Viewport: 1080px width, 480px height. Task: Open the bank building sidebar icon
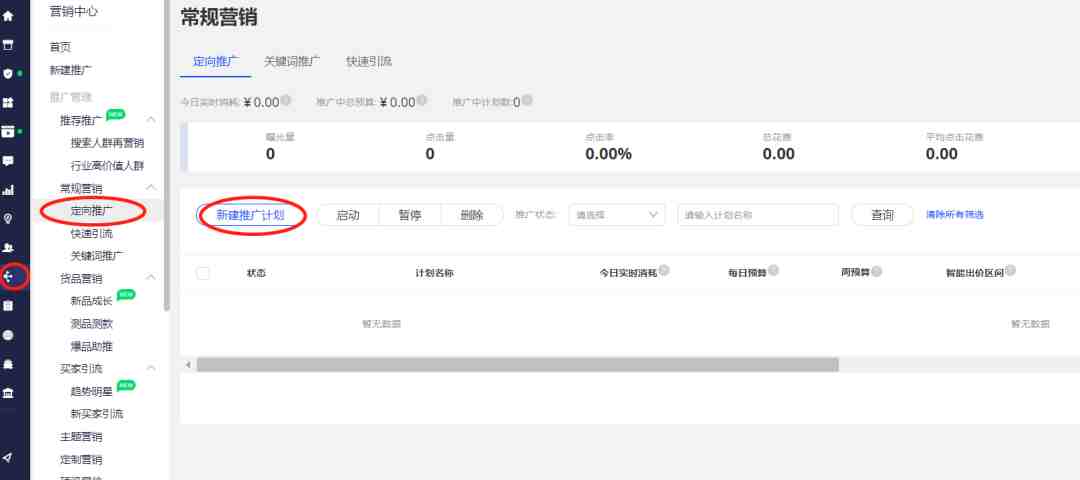tap(8, 393)
